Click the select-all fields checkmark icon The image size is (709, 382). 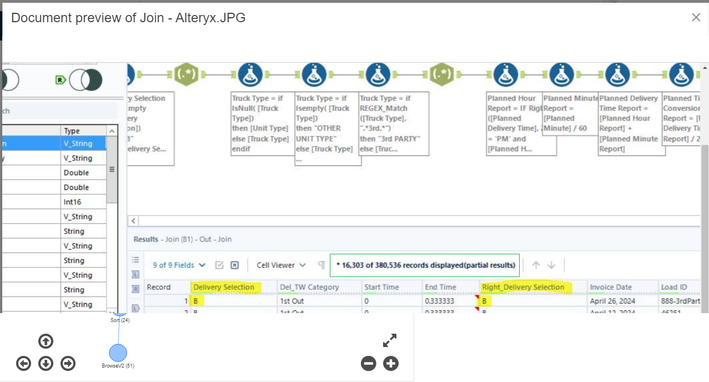[x=219, y=265]
